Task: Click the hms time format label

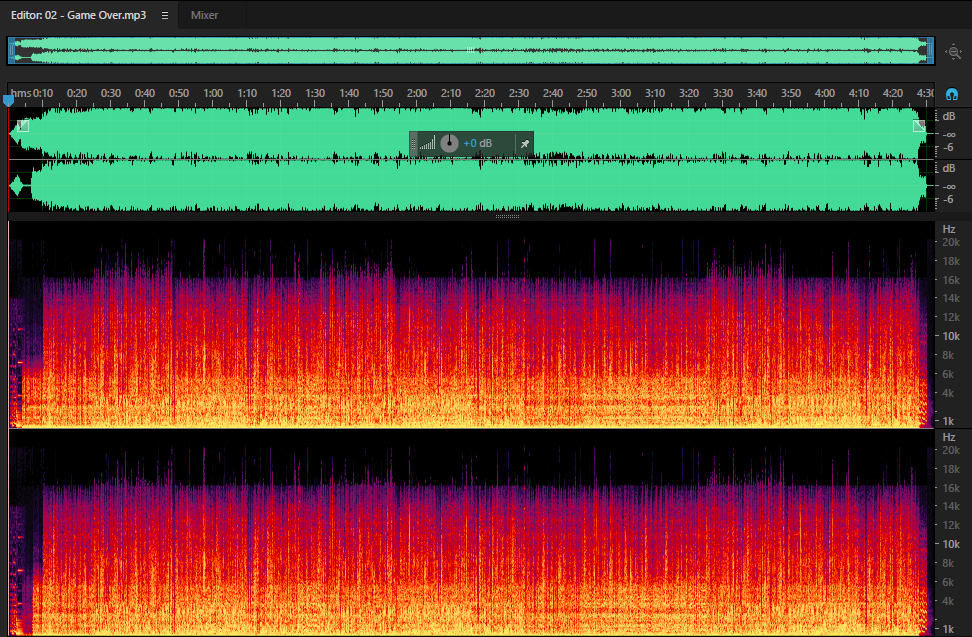Action: [20, 93]
